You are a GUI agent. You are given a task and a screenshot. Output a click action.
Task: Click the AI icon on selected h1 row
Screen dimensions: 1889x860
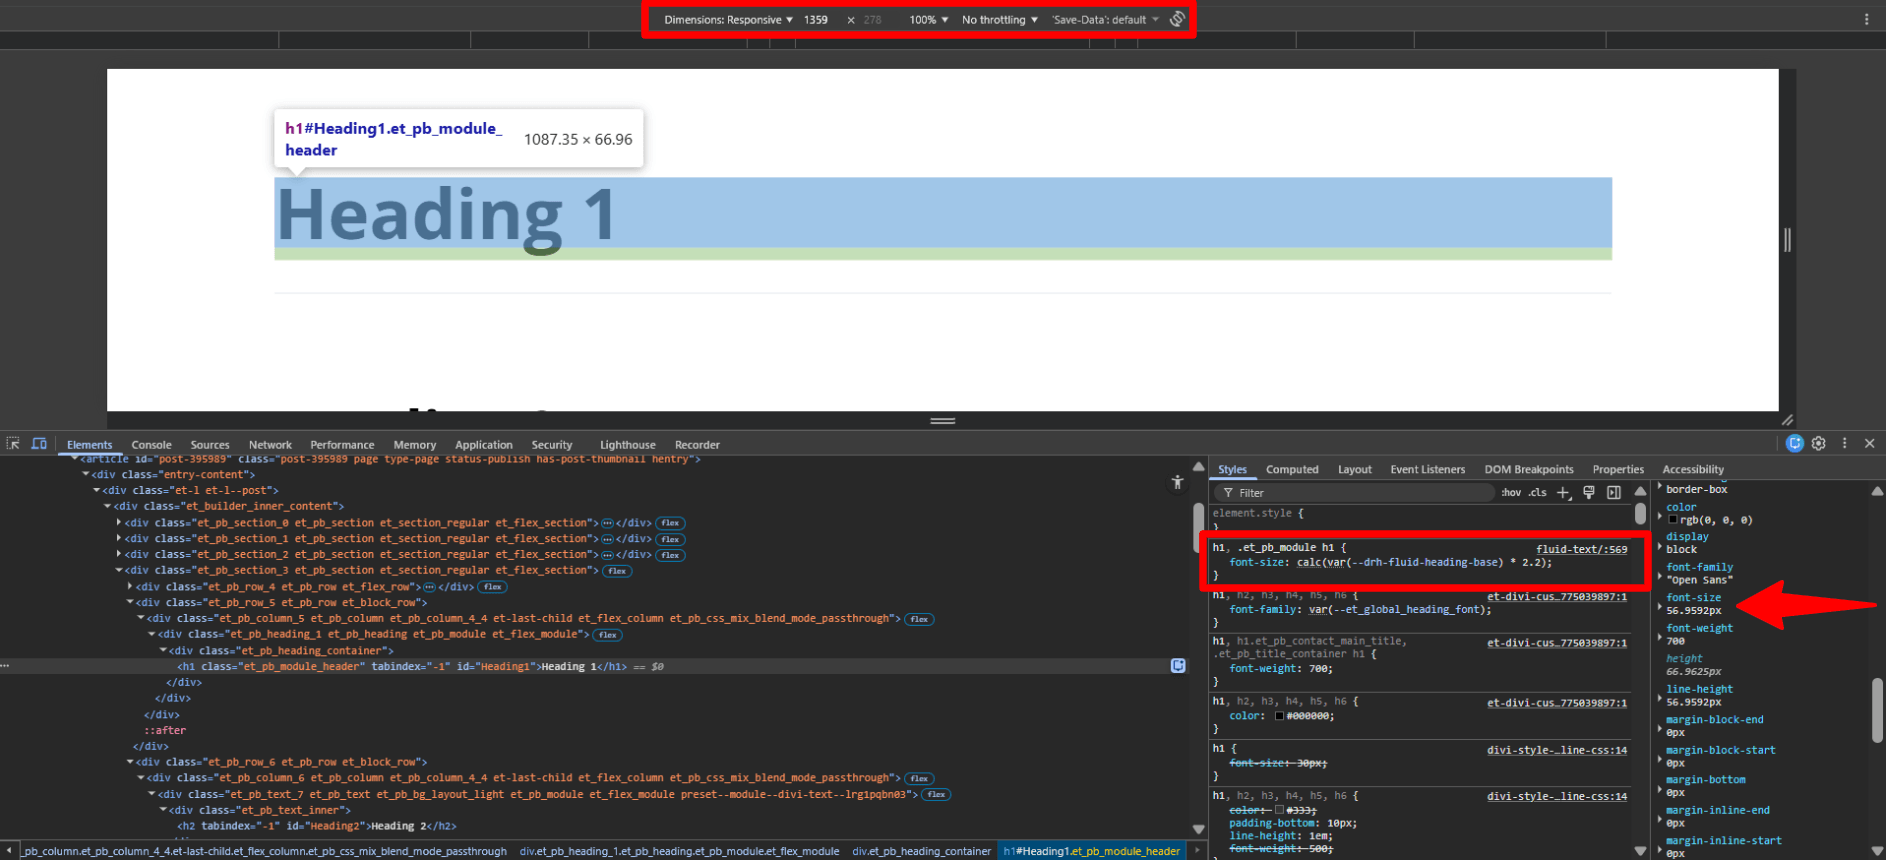pyautogui.click(x=1178, y=666)
